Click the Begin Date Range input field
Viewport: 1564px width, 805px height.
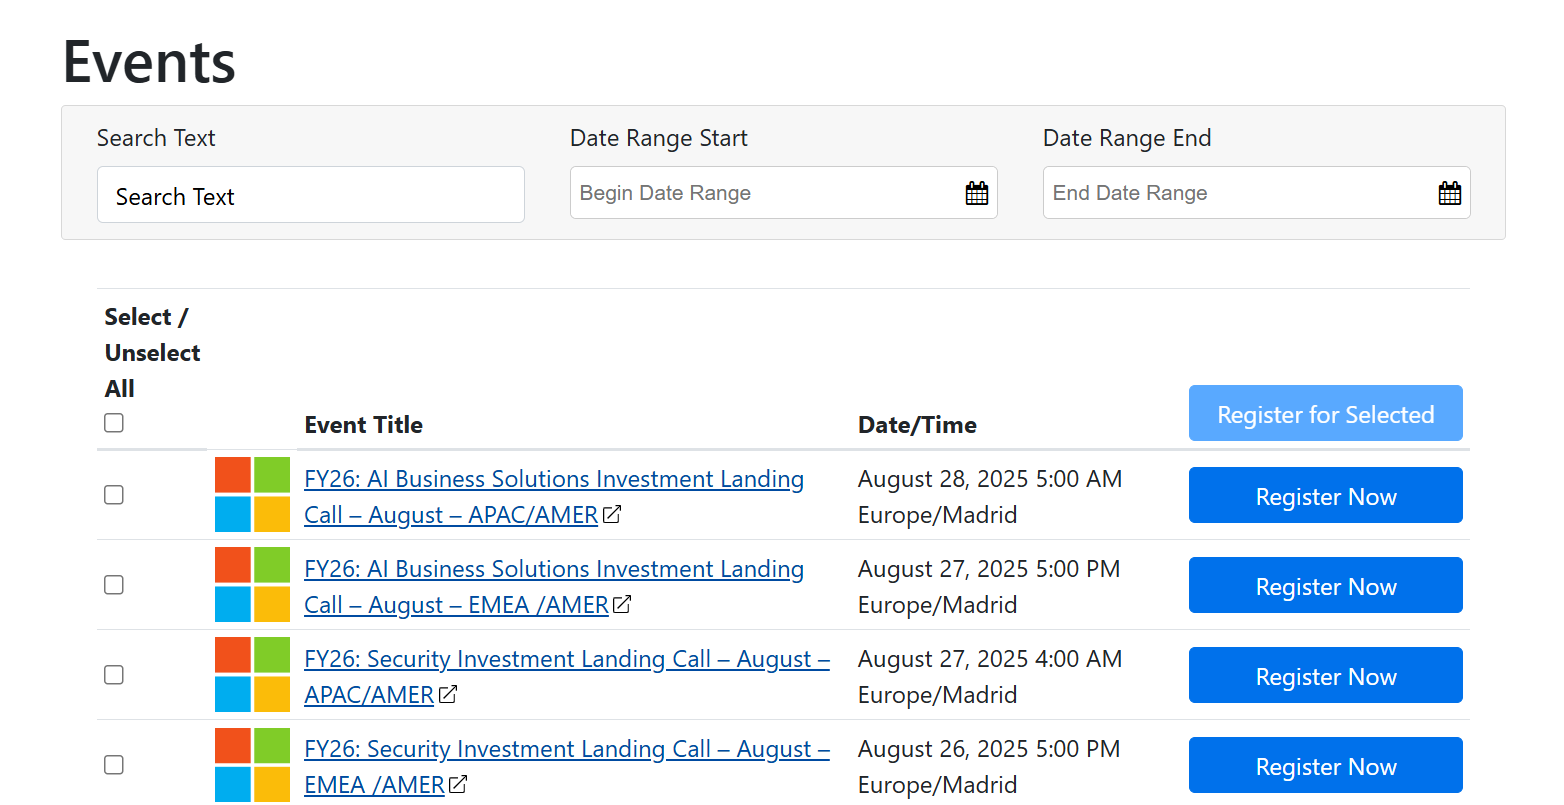pyautogui.click(x=760, y=193)
